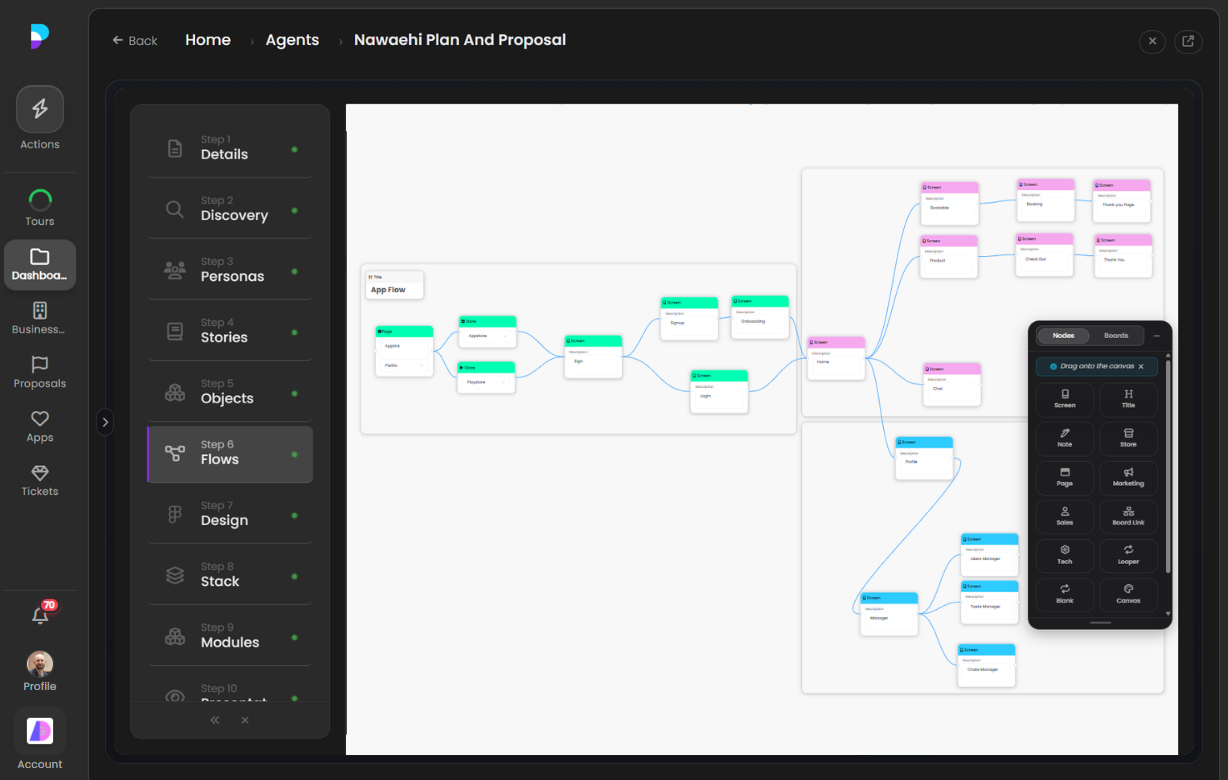Select the Looper node type
Image resolution: width=1228 pixels, height=780 pixels.
point(1128,555)
